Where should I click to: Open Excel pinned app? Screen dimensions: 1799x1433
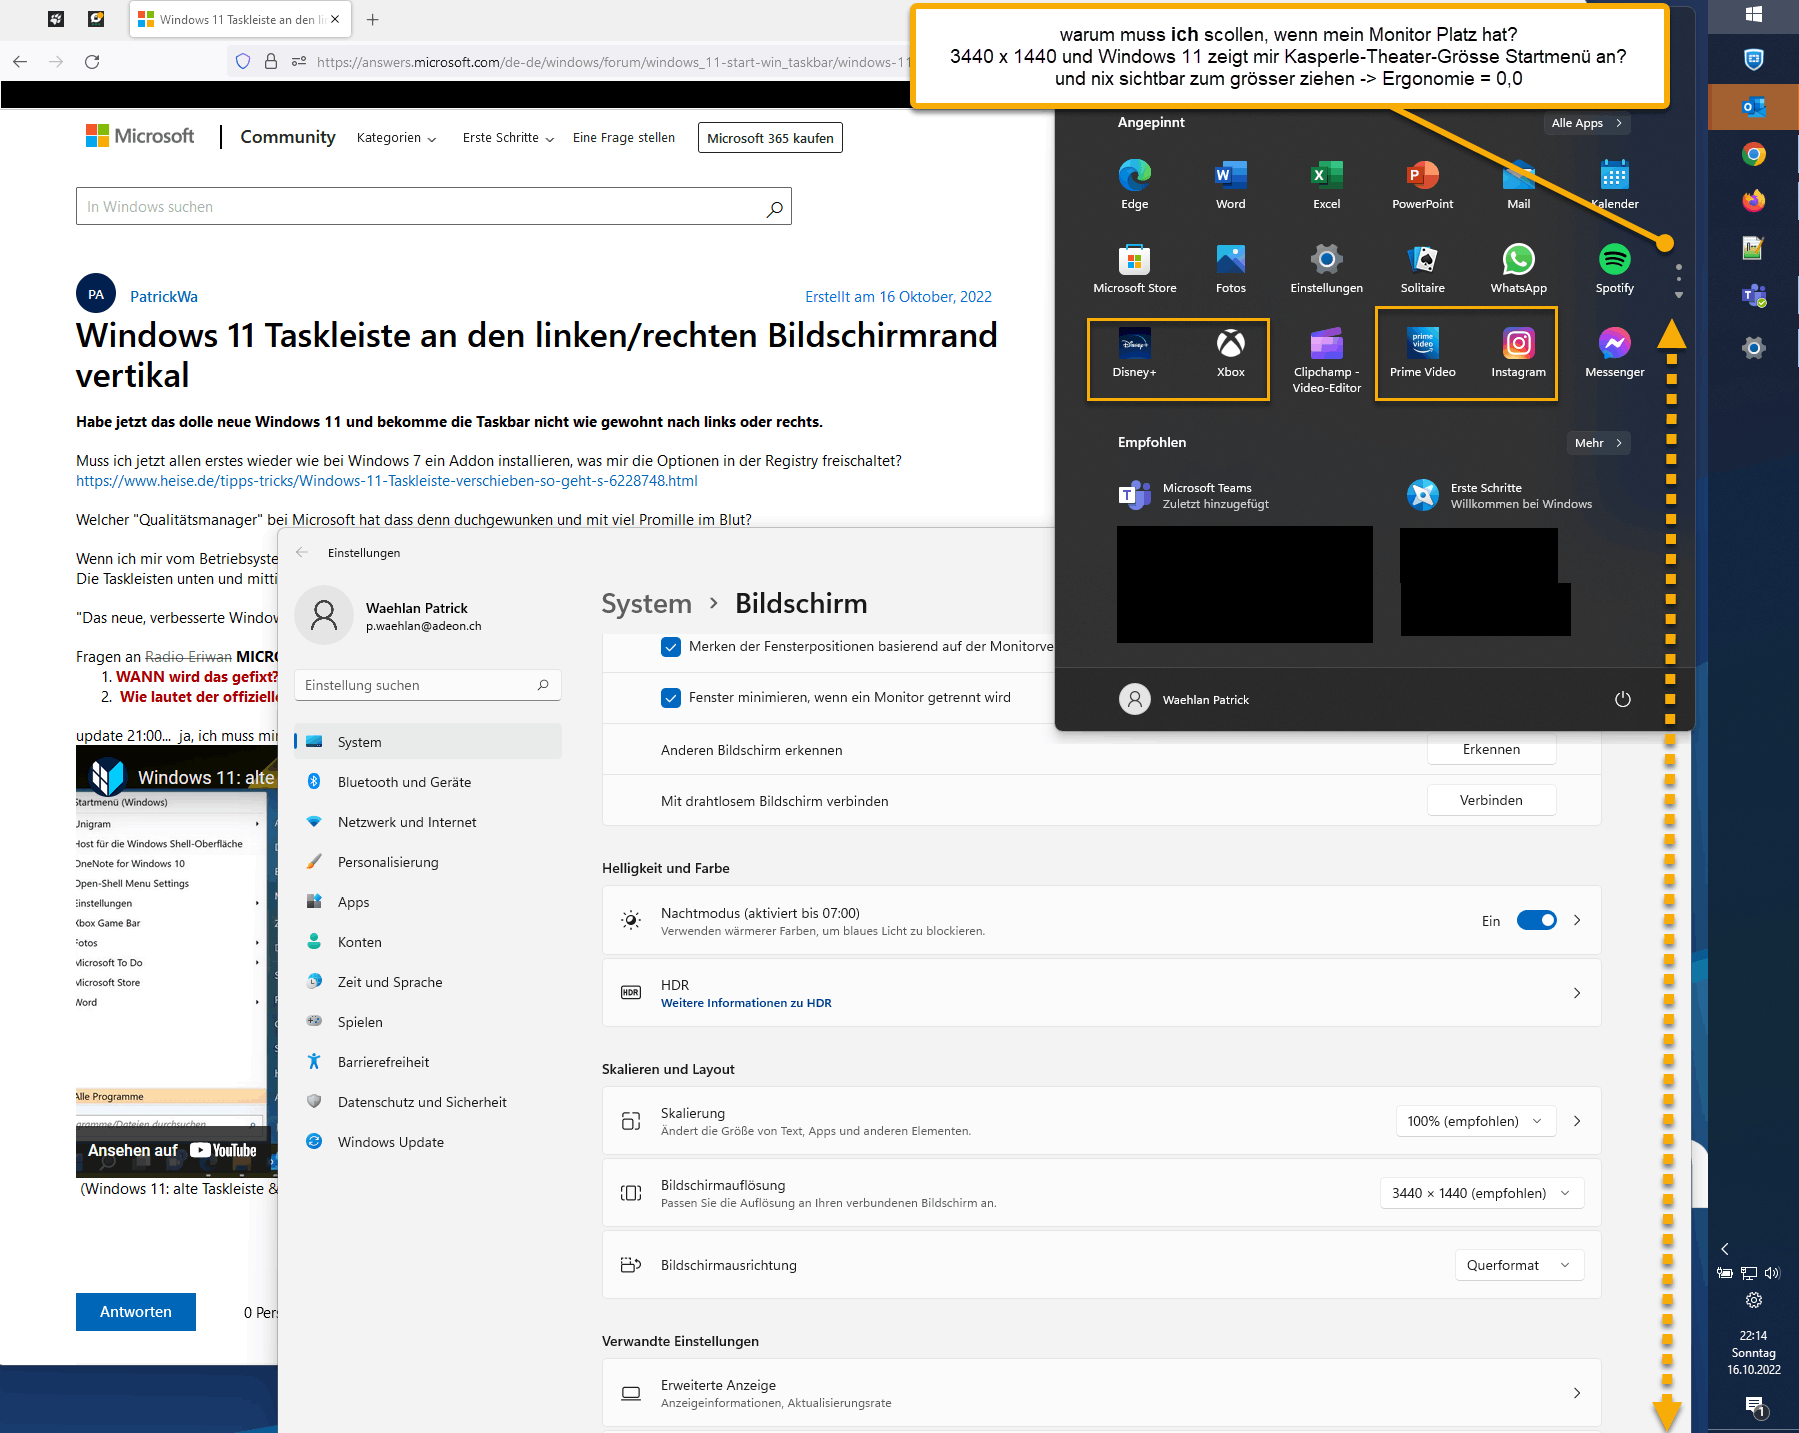(1326, 185)
